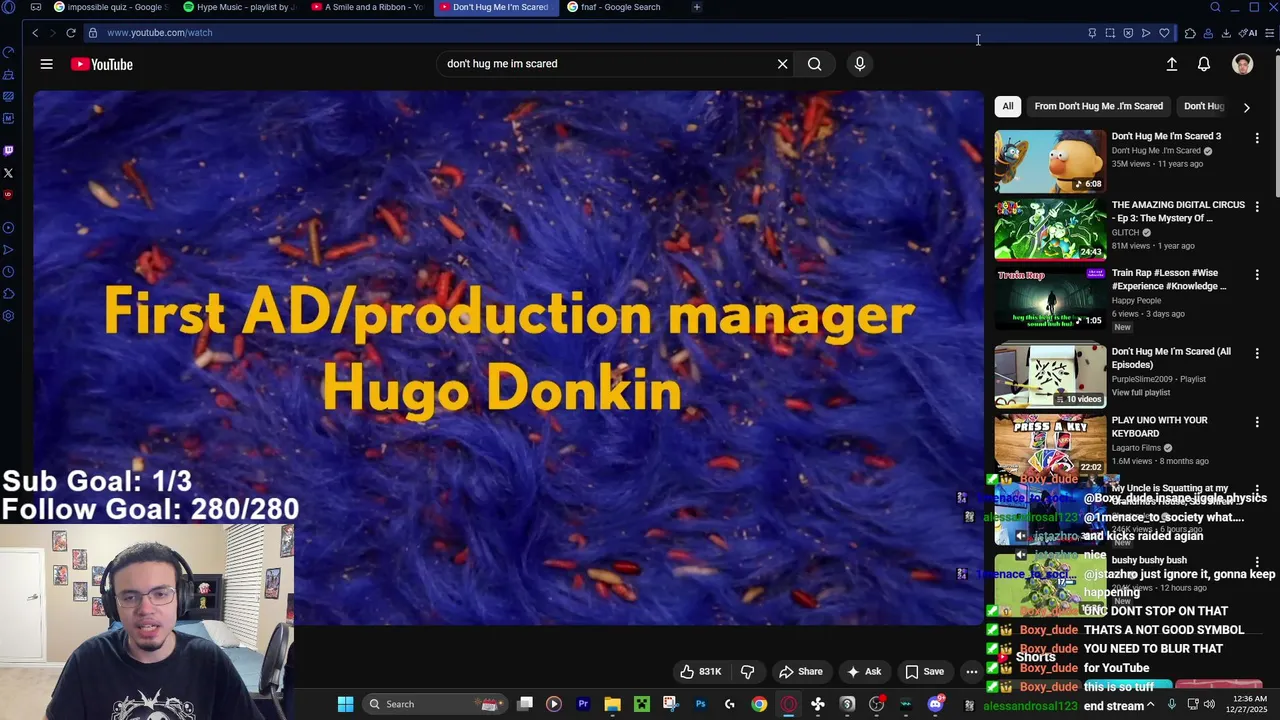Open X (Twitter) in the Opera sidebar
Viewport: 1280px width, 720px height.
click(8, 173)
